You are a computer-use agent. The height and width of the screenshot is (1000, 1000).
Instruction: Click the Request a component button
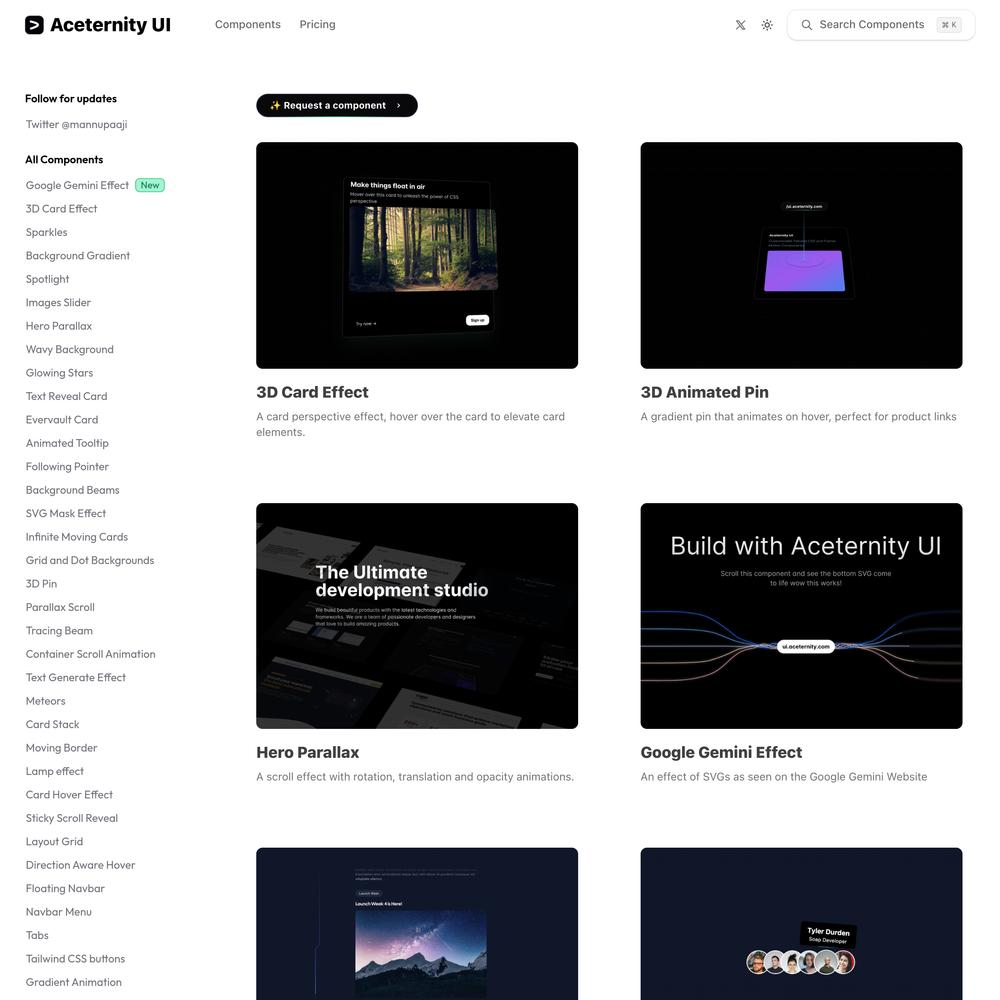337,105
